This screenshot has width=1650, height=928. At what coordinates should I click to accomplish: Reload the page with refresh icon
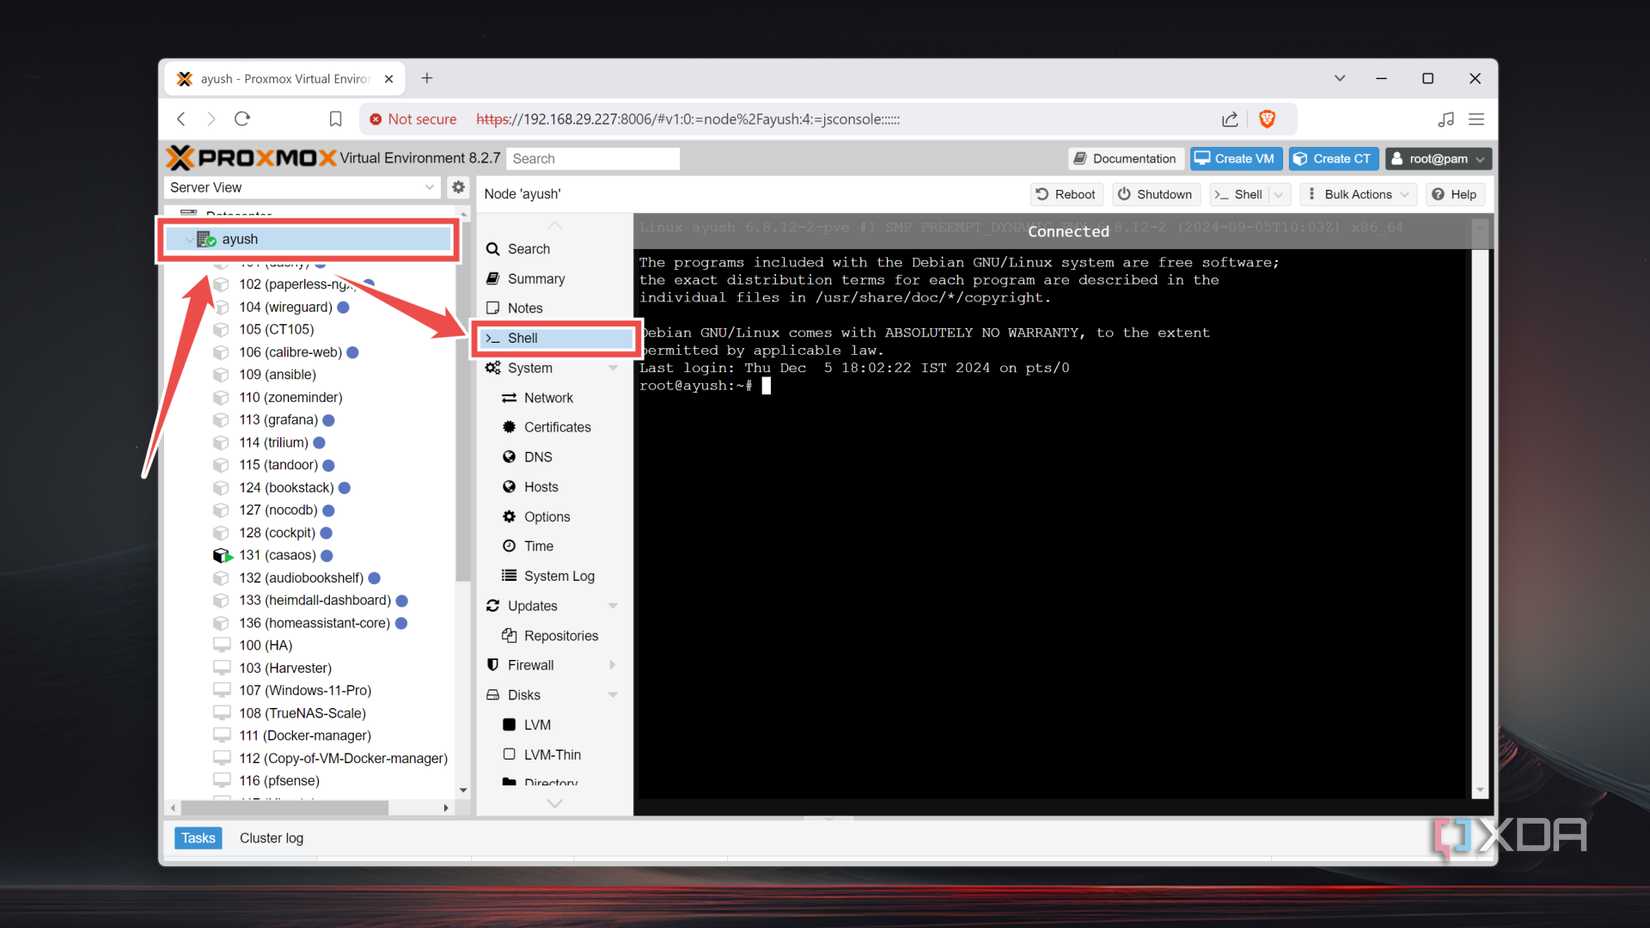(242, 119)
